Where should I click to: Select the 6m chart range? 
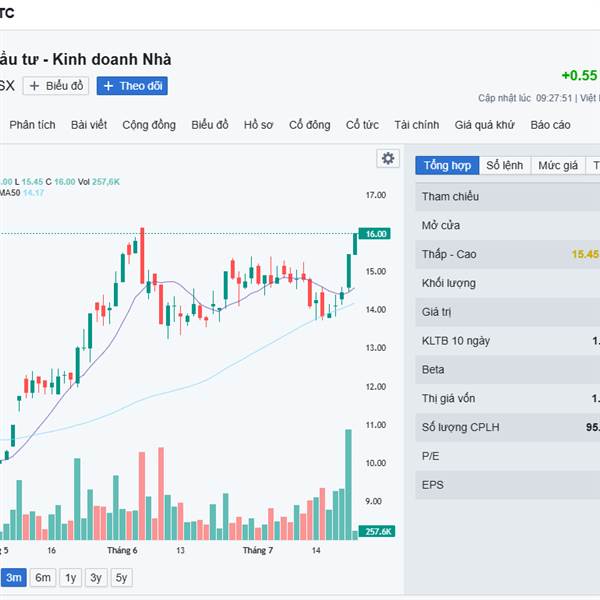coord(43,577)
